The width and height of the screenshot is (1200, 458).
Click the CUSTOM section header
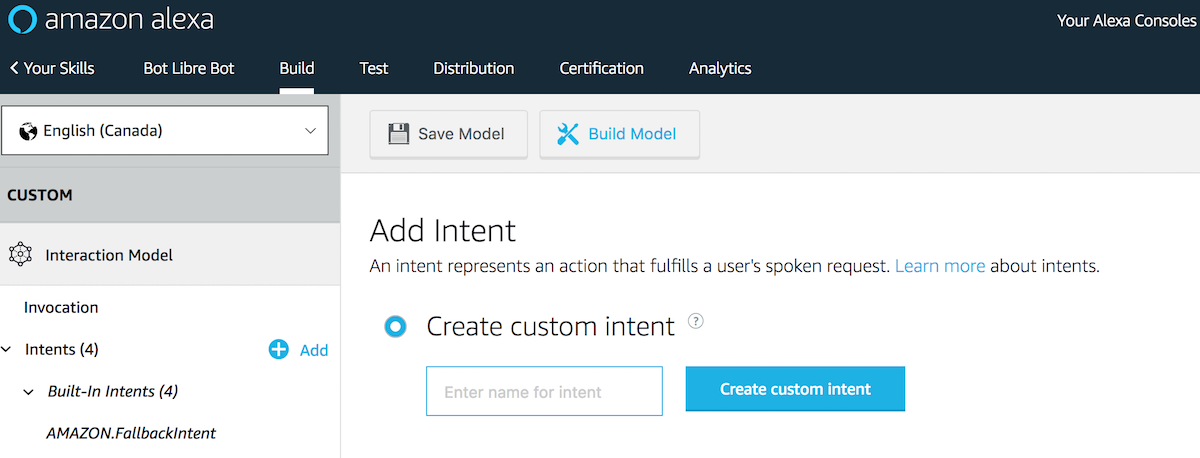click(170, 195)
